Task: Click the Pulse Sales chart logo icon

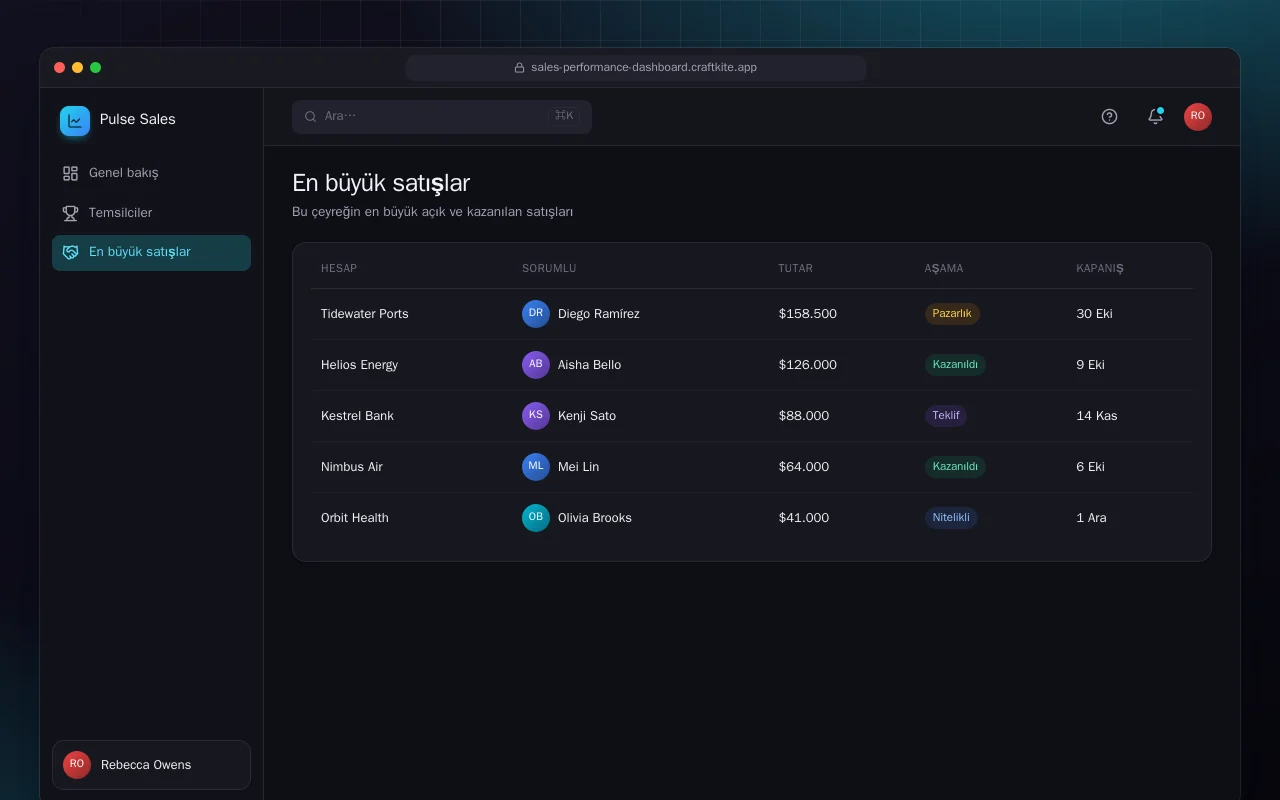Action: 75,121
